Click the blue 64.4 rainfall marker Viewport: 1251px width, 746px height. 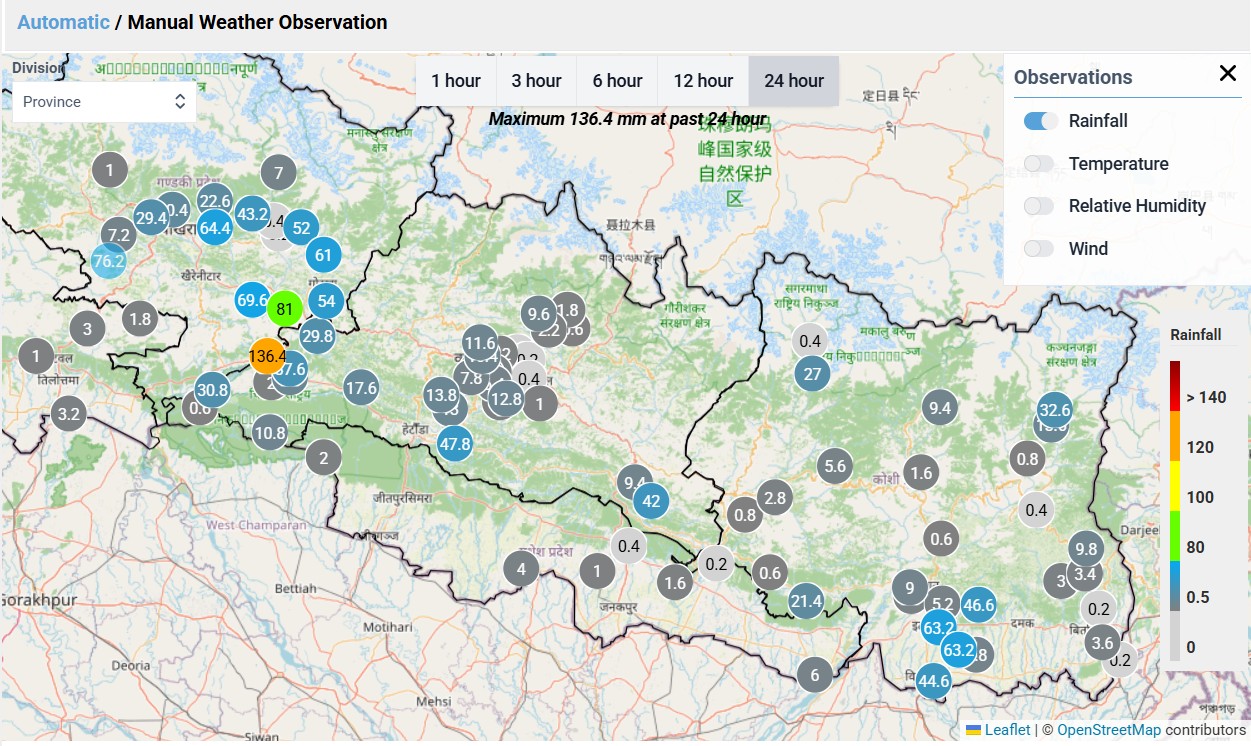[x=215, y=227]
